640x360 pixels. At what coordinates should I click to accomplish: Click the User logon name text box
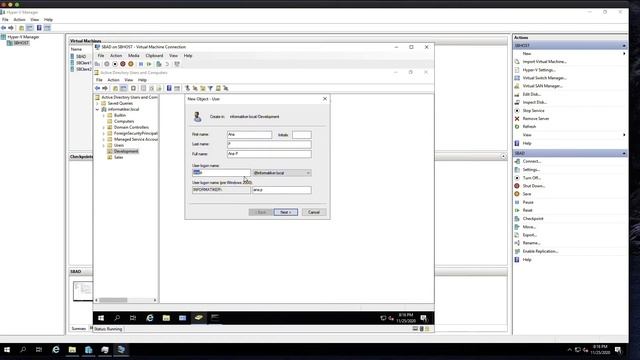click(x=221, y=173)
